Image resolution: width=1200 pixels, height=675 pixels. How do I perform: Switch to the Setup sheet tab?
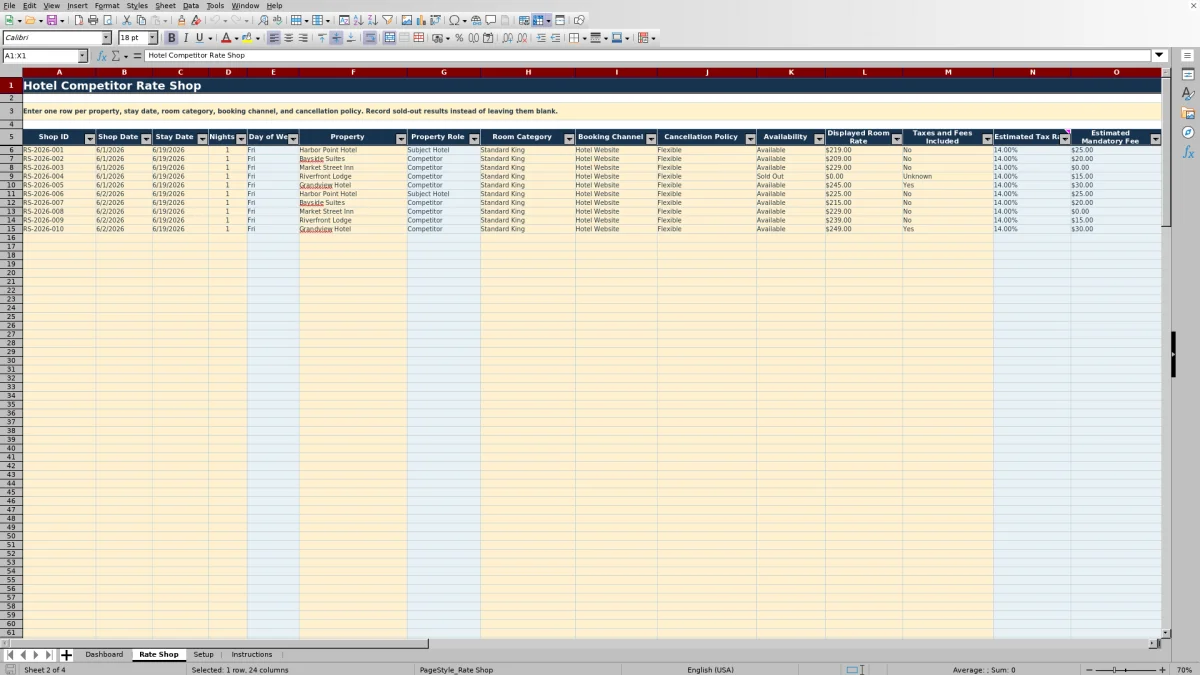pyautogui.click(x=203, y=654)
